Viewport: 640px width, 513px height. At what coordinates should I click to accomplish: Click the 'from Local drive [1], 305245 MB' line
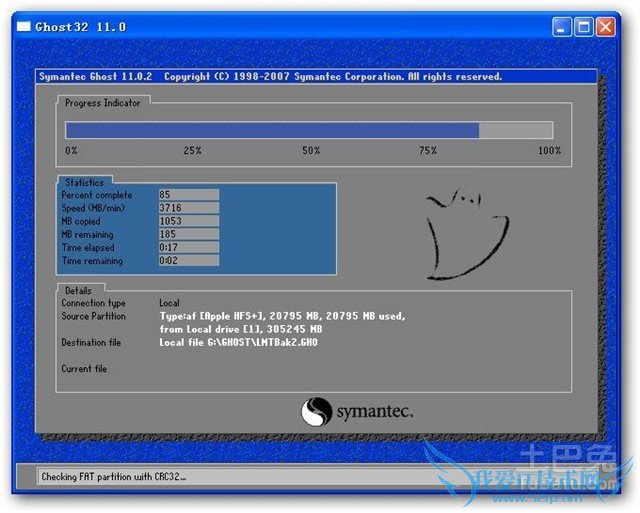coord(241,329)
